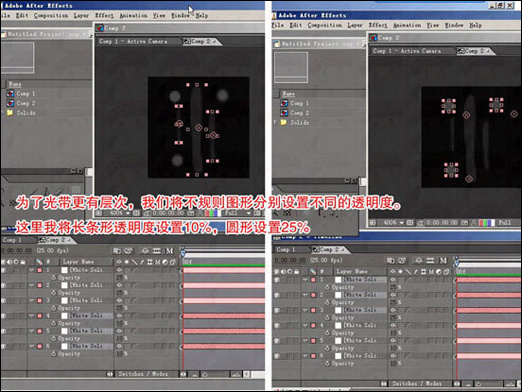Screen dimensions: 522x392
Task: Toggle frame blending button in right timeline toolbar
Action: coord(430,260)
